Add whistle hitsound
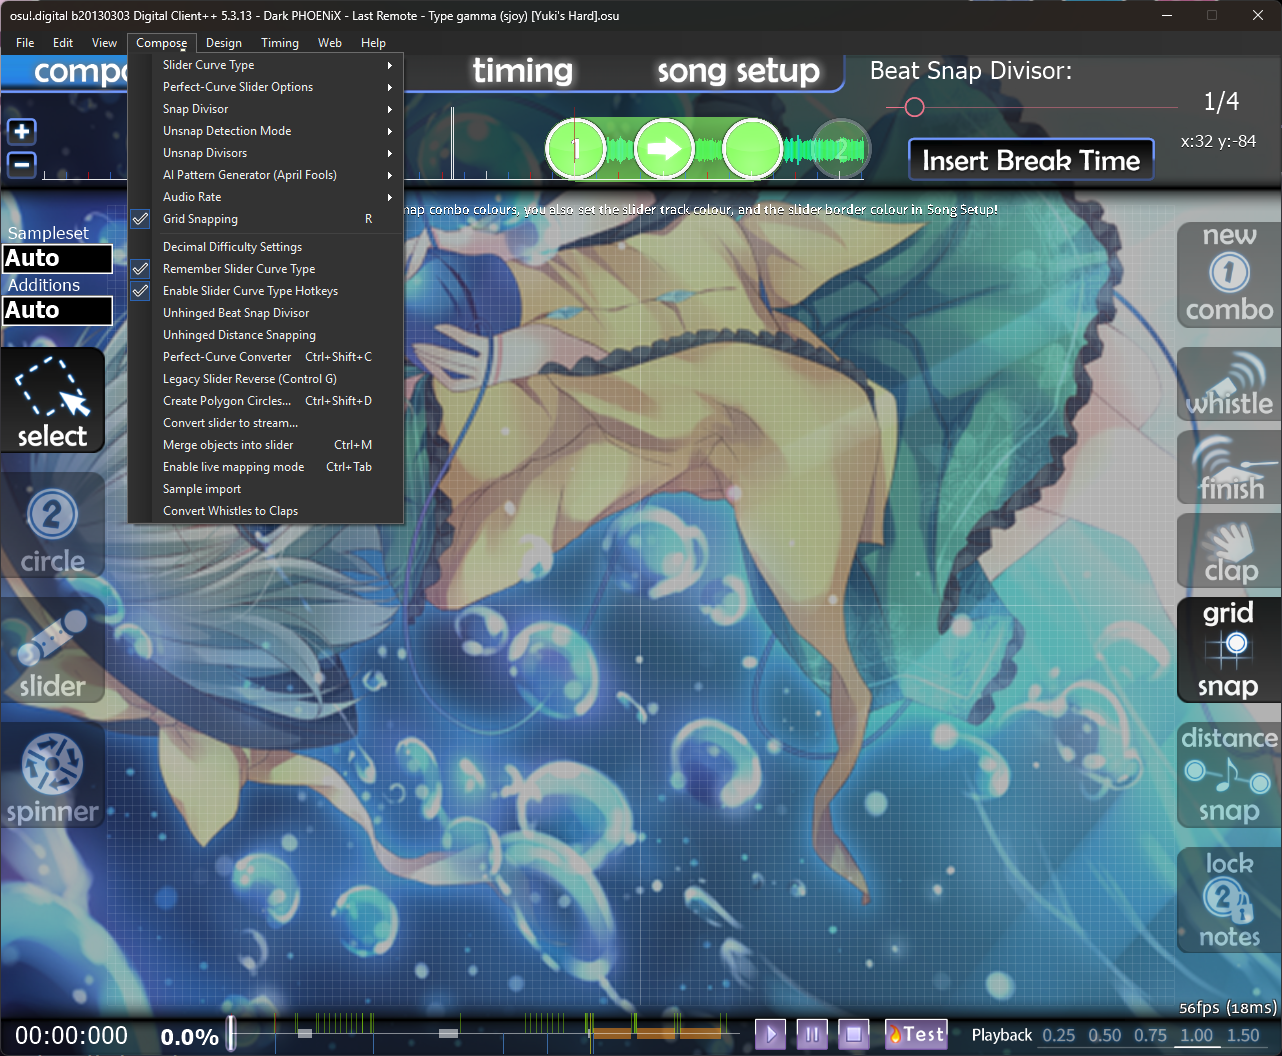This screenshot has height=1056, width=1282. pos(1229,384)
